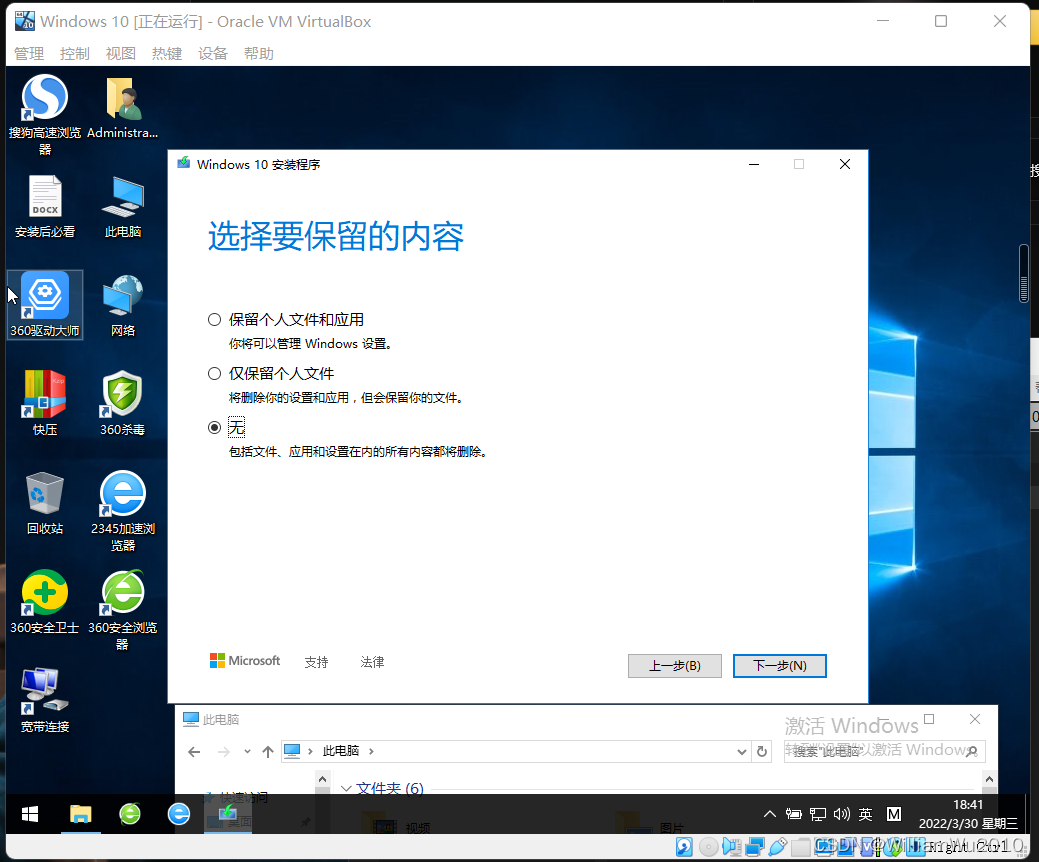The image size is (1039, 862).
Task: Select the 360安全卫士 desktop icon
Action: click(x=44, y=602)
